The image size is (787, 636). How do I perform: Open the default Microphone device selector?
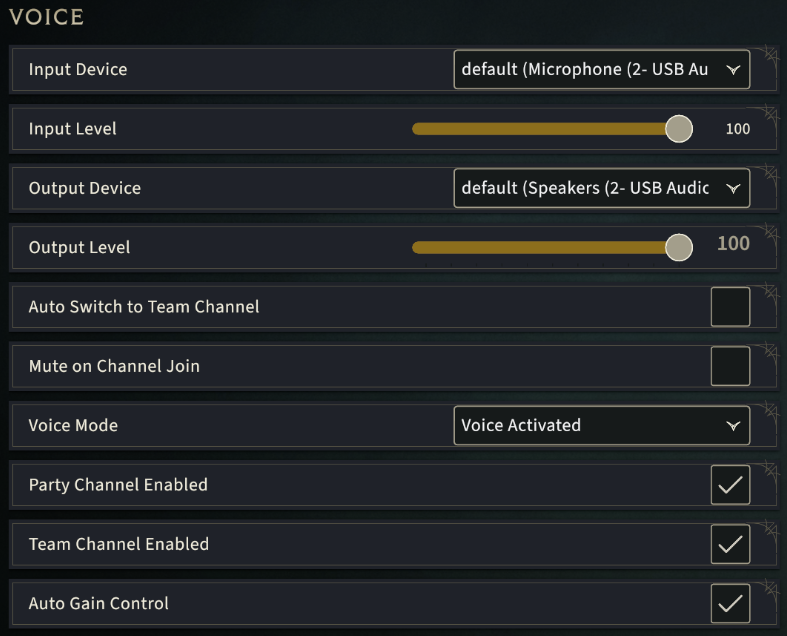[x=590, y=70]
